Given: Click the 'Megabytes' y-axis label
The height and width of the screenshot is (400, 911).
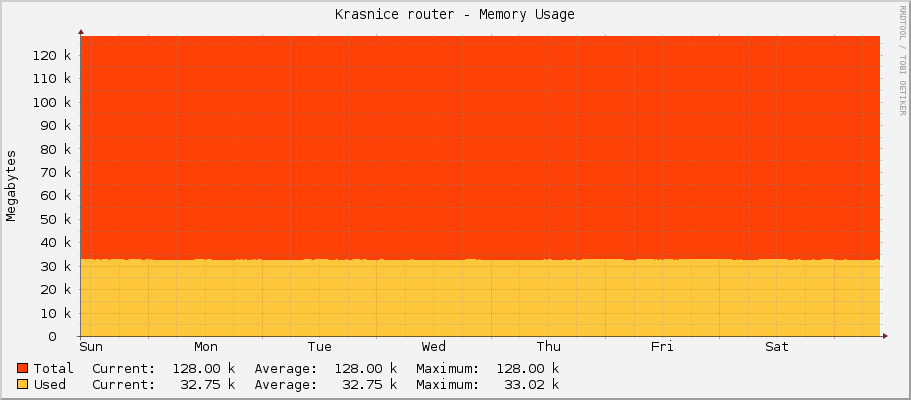Looking at the screenshot, I should point(11,185).
